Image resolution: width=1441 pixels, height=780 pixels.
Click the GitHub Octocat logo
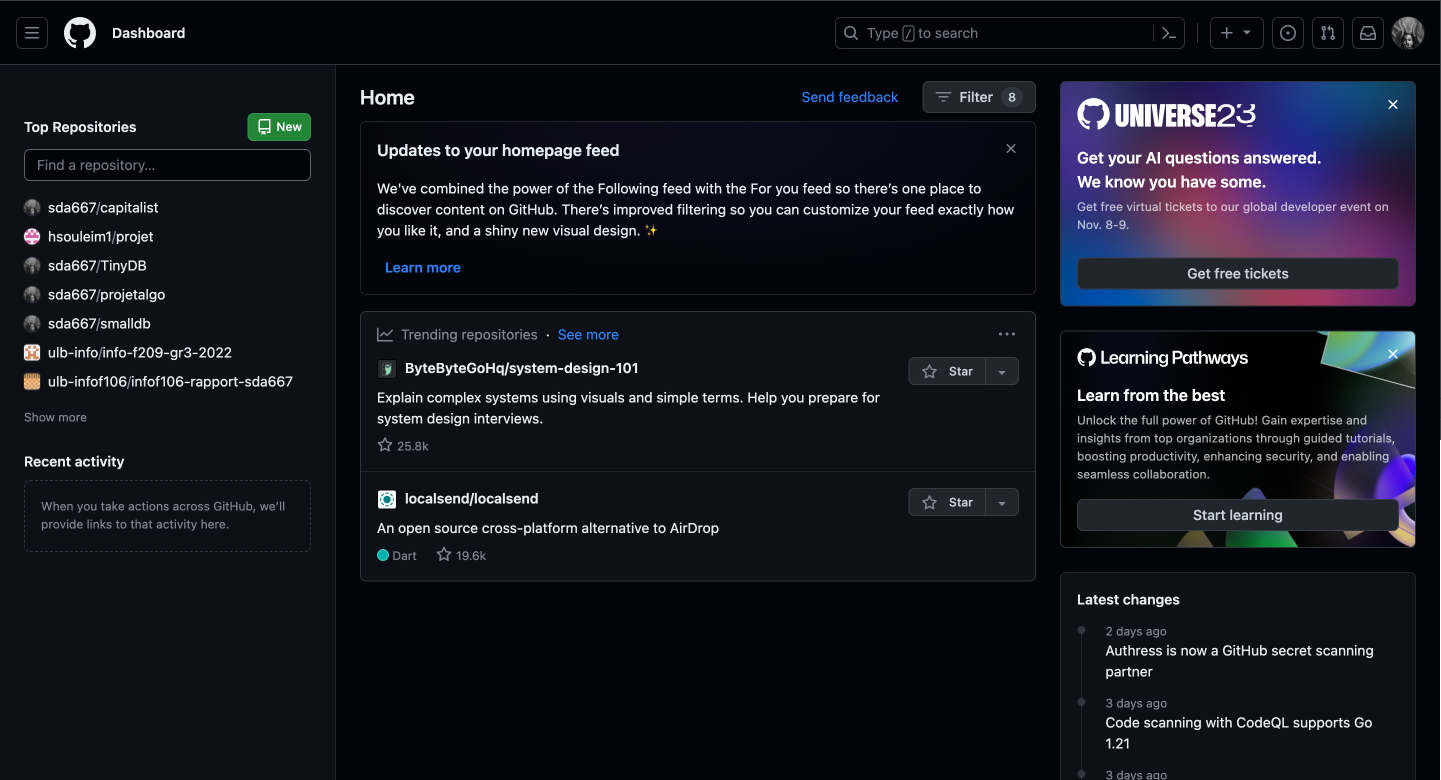click(x=80, y=33)
